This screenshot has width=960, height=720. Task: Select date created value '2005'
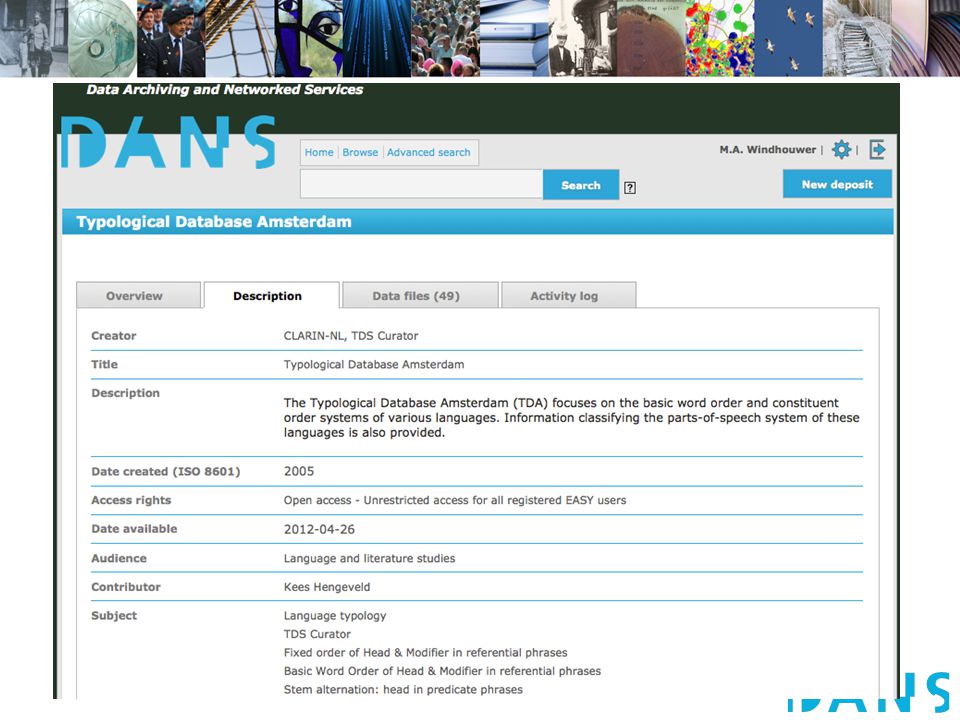click(x=299, y=471)
